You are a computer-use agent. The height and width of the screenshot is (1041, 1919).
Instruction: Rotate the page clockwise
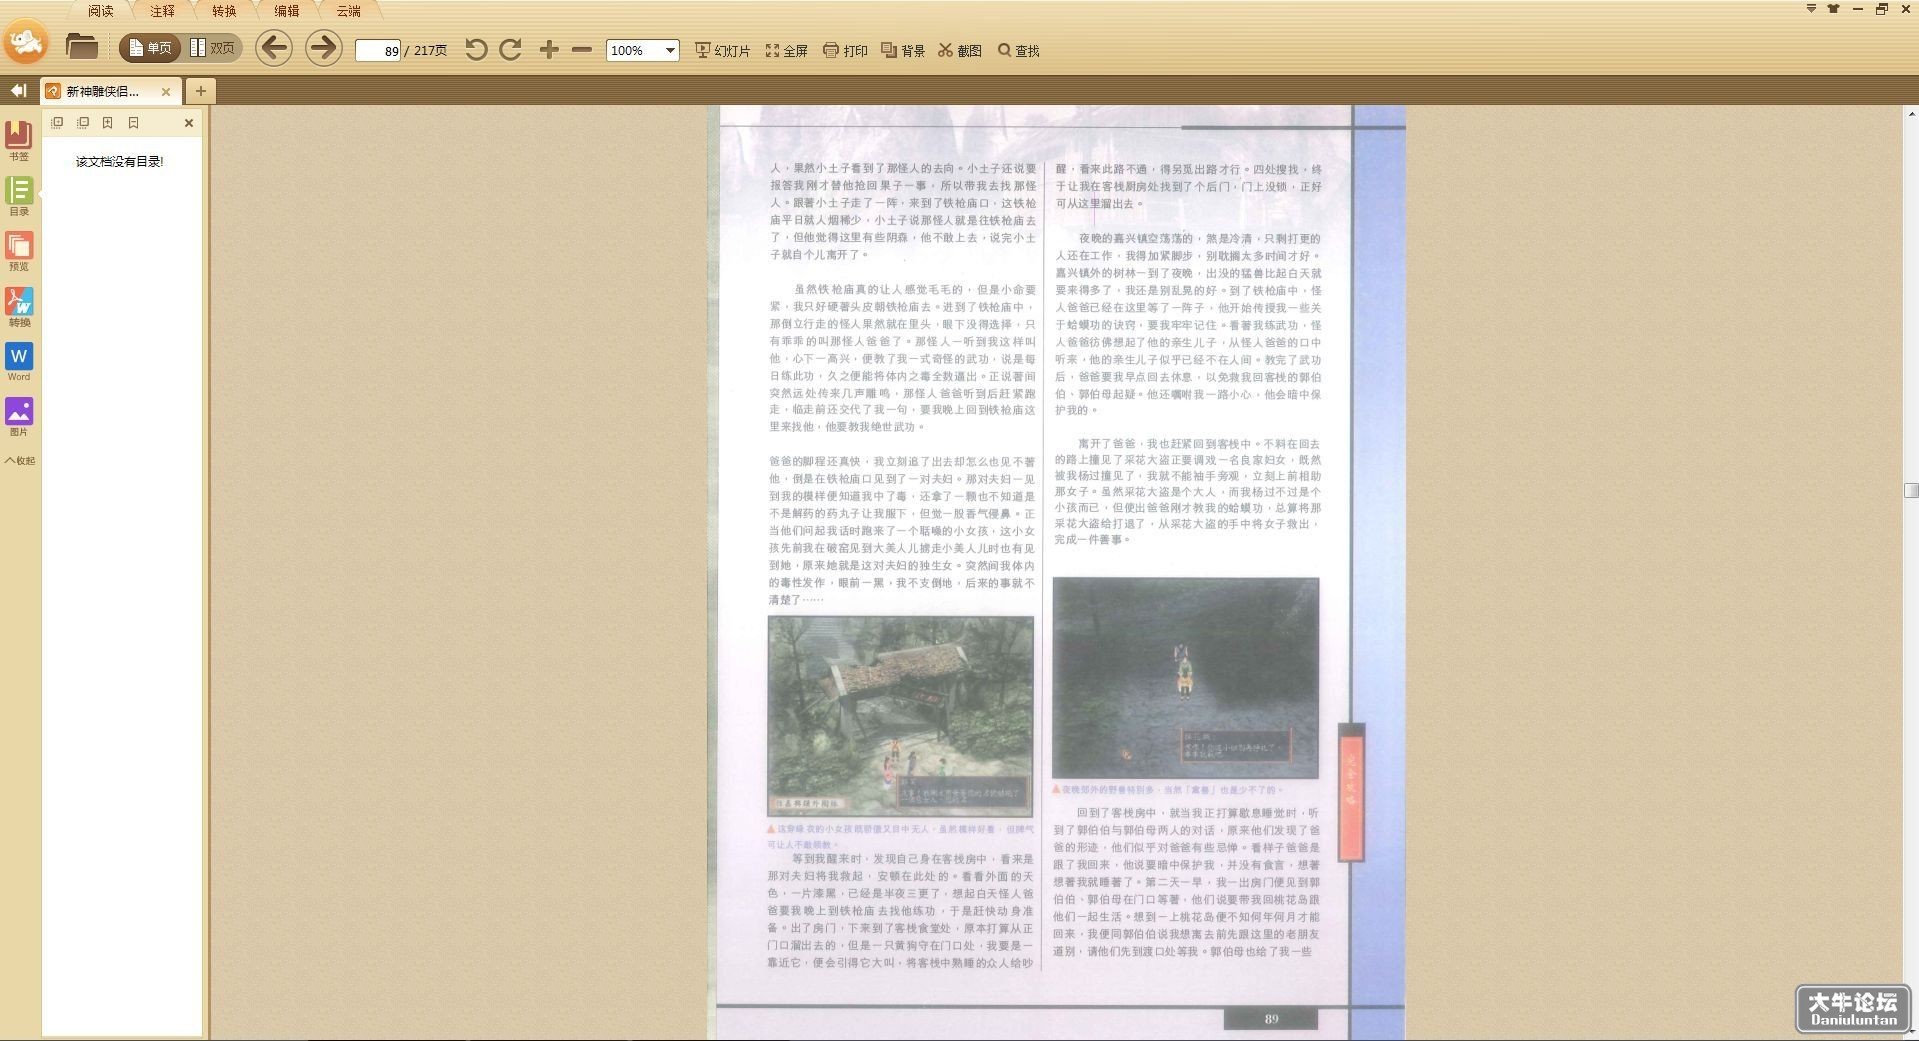tap(510, 49)
